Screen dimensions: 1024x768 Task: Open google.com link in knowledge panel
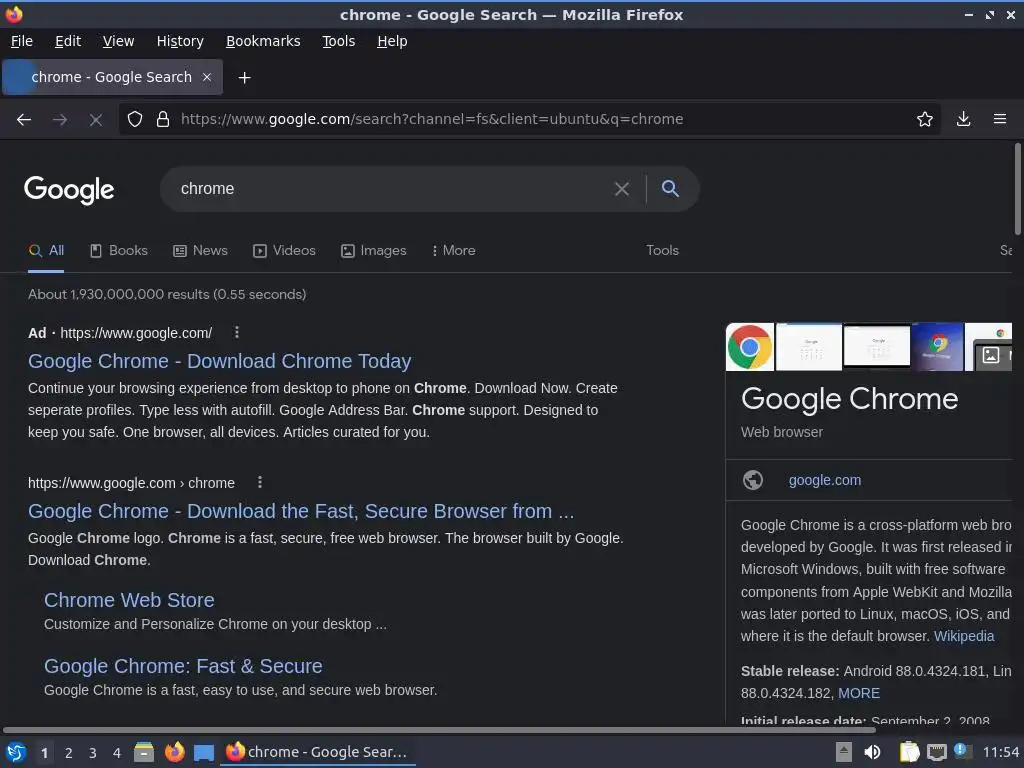coord(825,481)
